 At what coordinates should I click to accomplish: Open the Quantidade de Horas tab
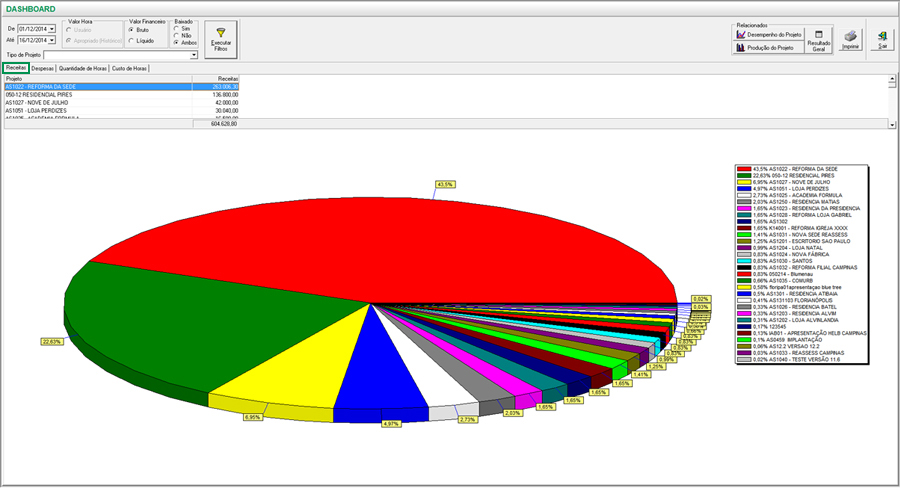tap(83, 68)
